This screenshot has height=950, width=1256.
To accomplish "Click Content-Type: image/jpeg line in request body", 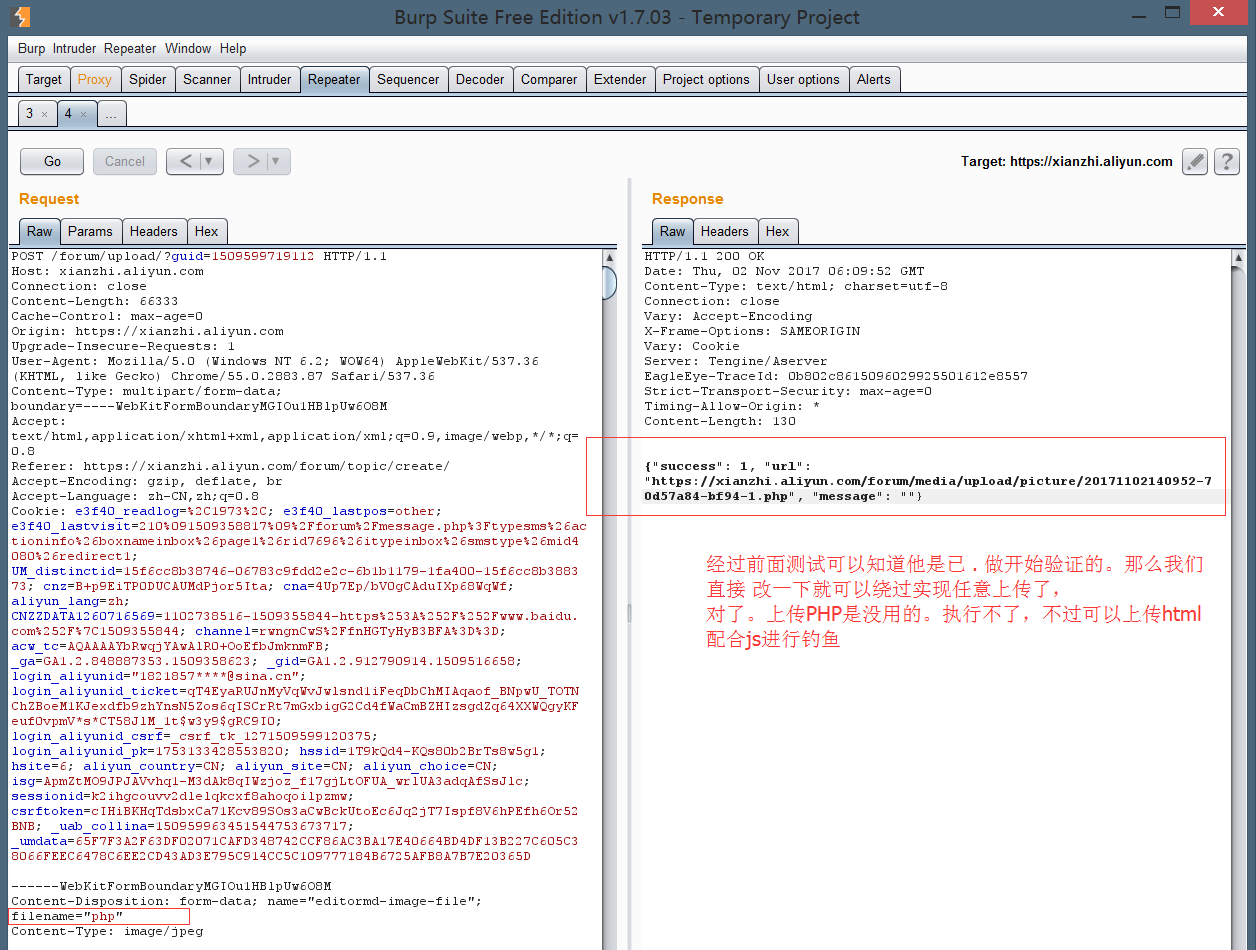I will point(107,931).
